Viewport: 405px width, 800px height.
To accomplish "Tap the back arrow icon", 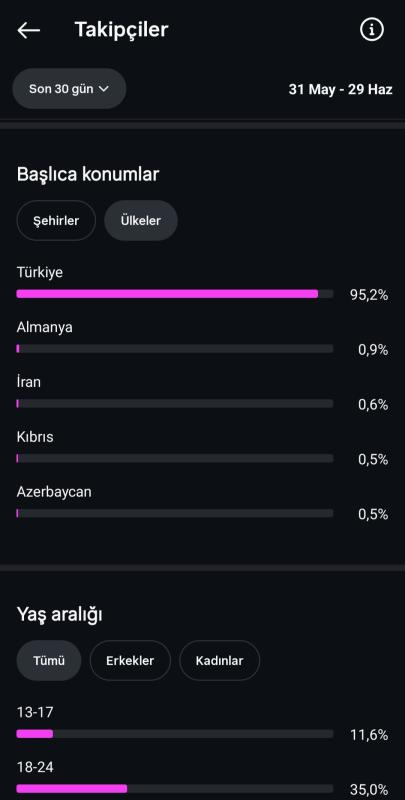I will [x=29, y=30].
